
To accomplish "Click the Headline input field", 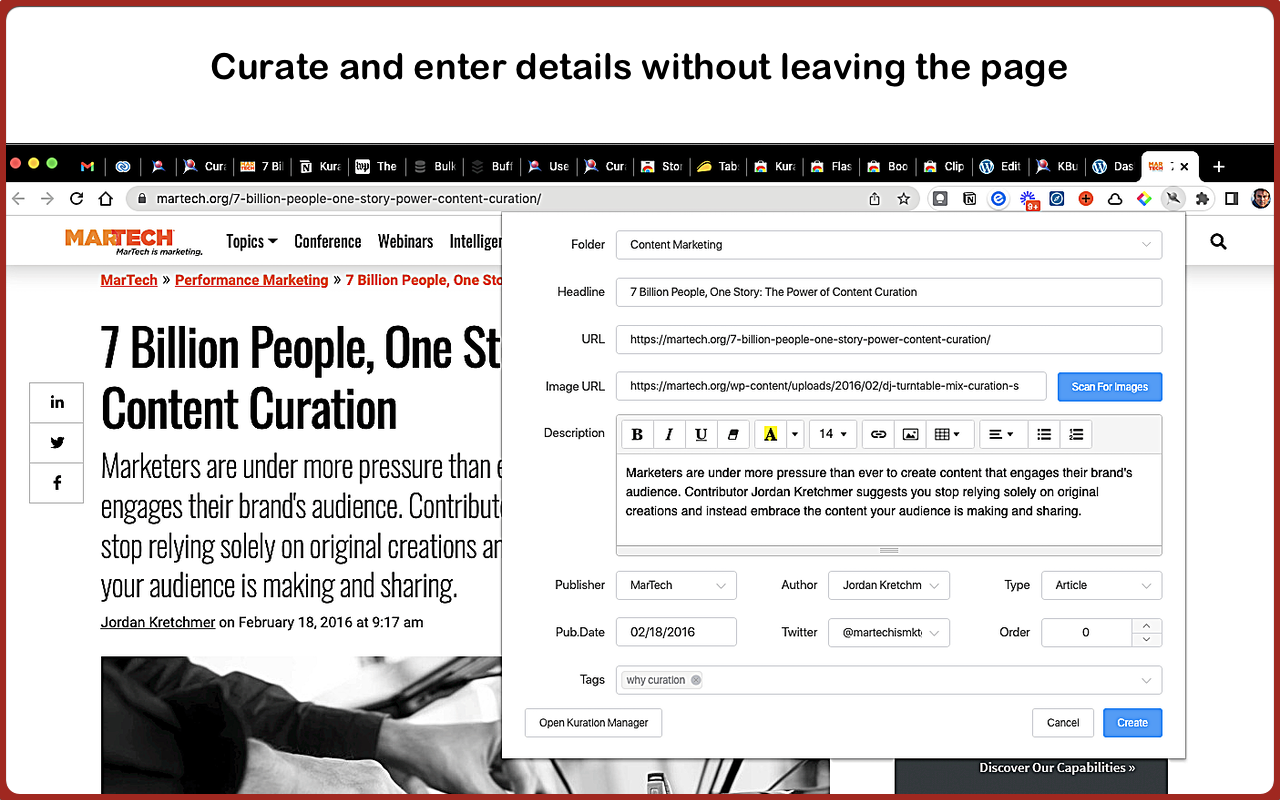I will 889,292.
